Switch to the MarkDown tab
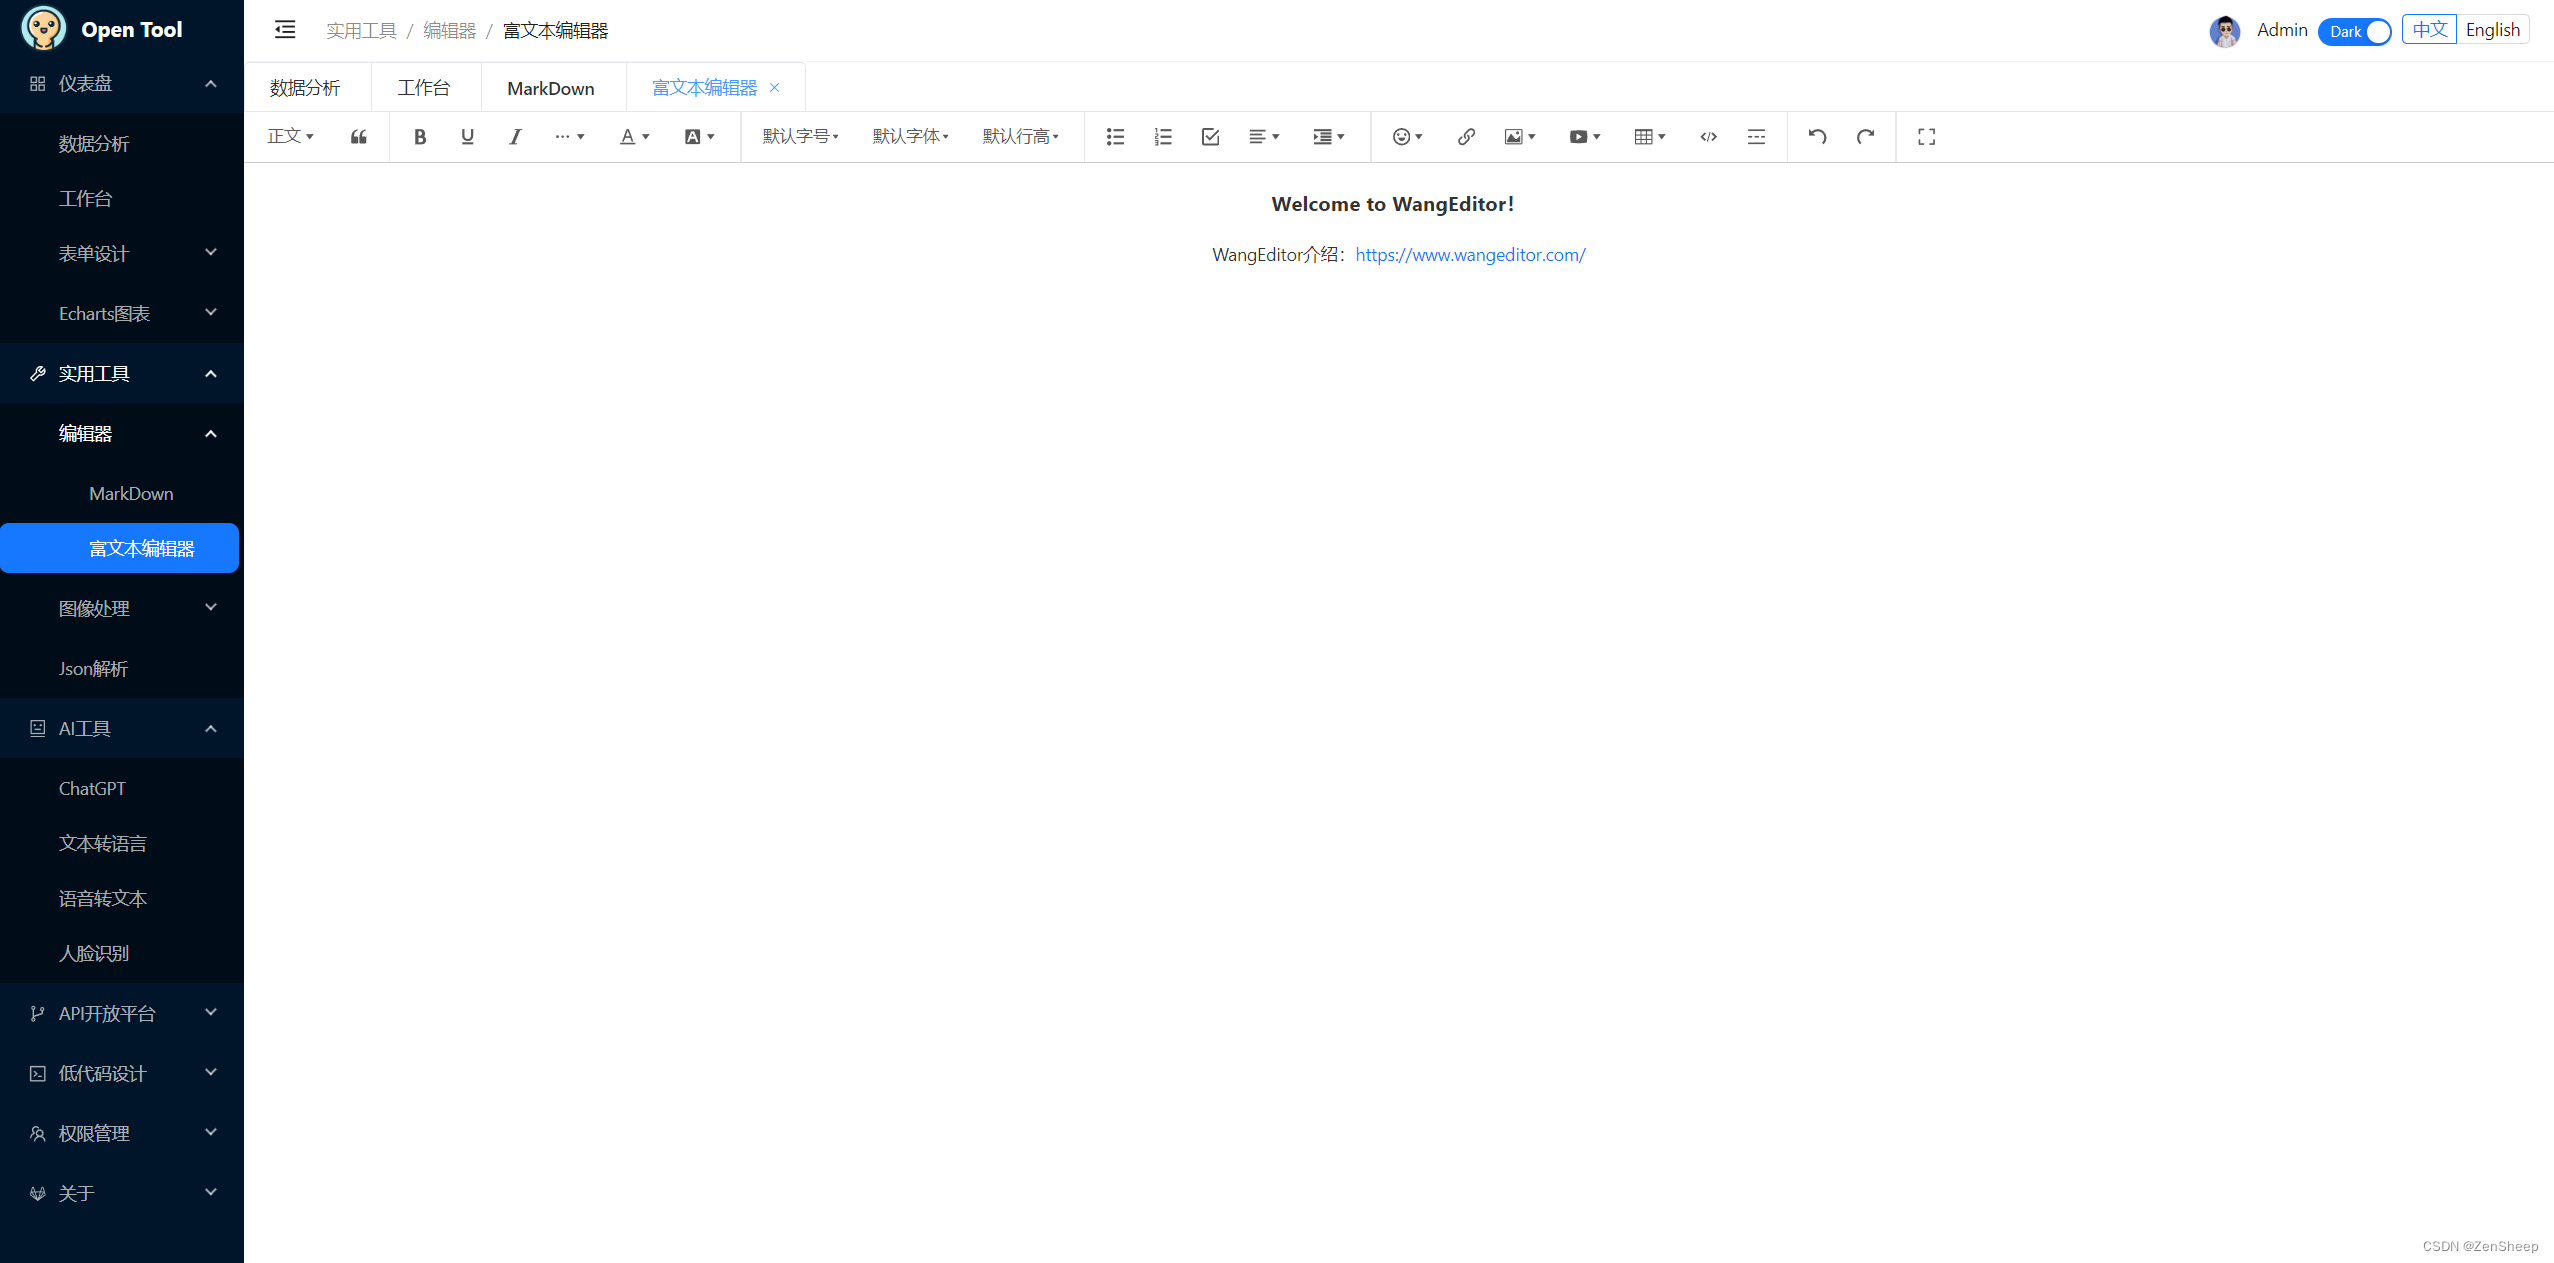The height and width of the screenshot is (1263, 2554). click(551, 88)
